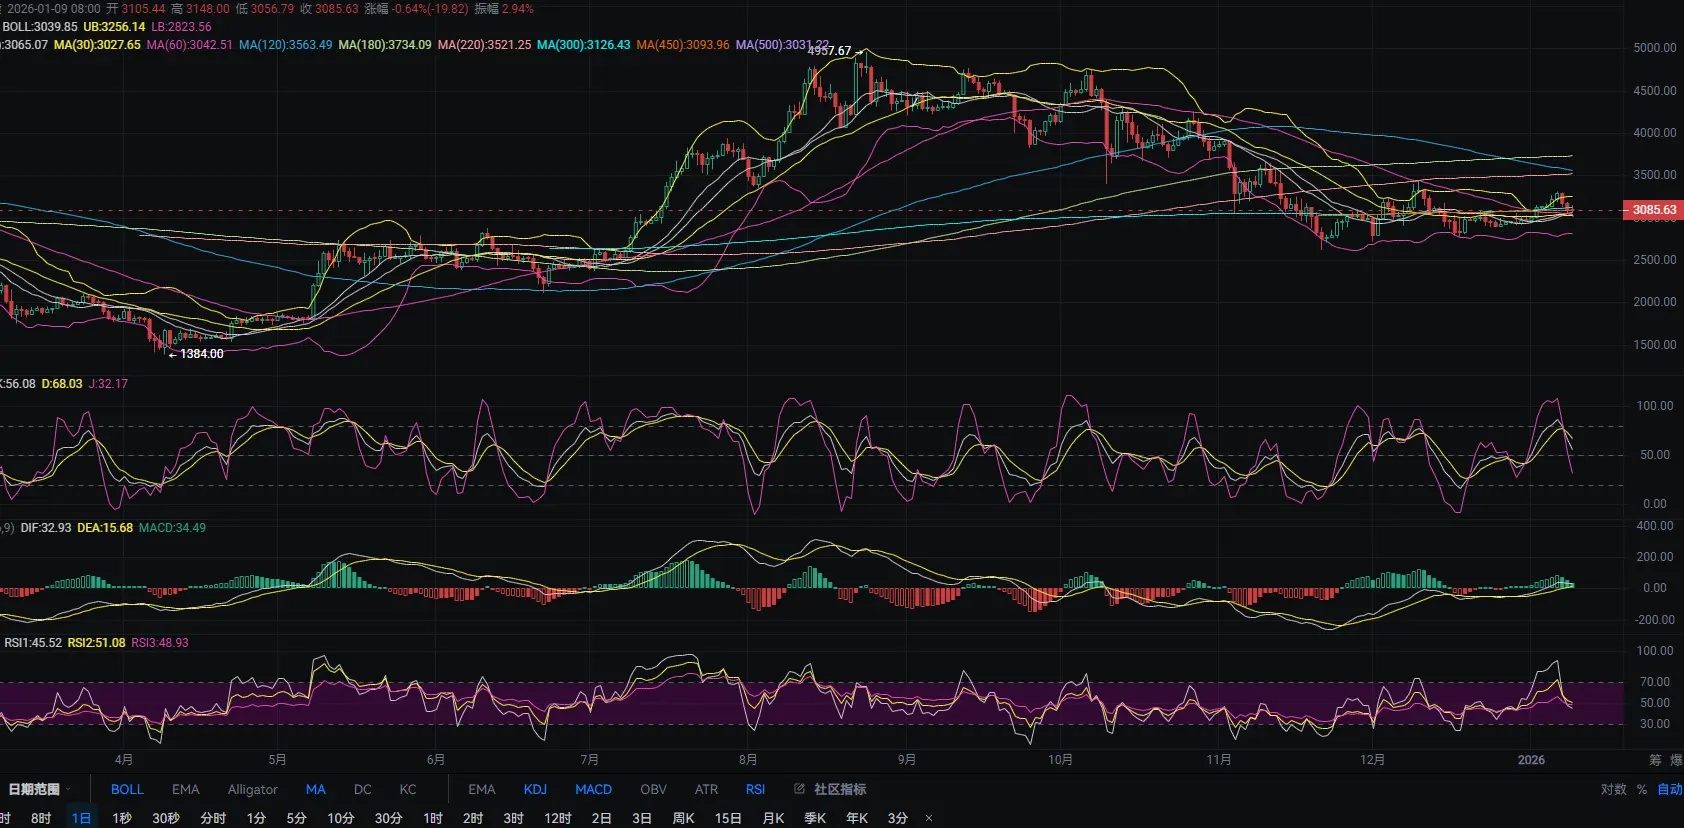Switch to the 10分 timeframe
The height and width of the screenshot is (828, 1684).
click(x=341, y=818)
